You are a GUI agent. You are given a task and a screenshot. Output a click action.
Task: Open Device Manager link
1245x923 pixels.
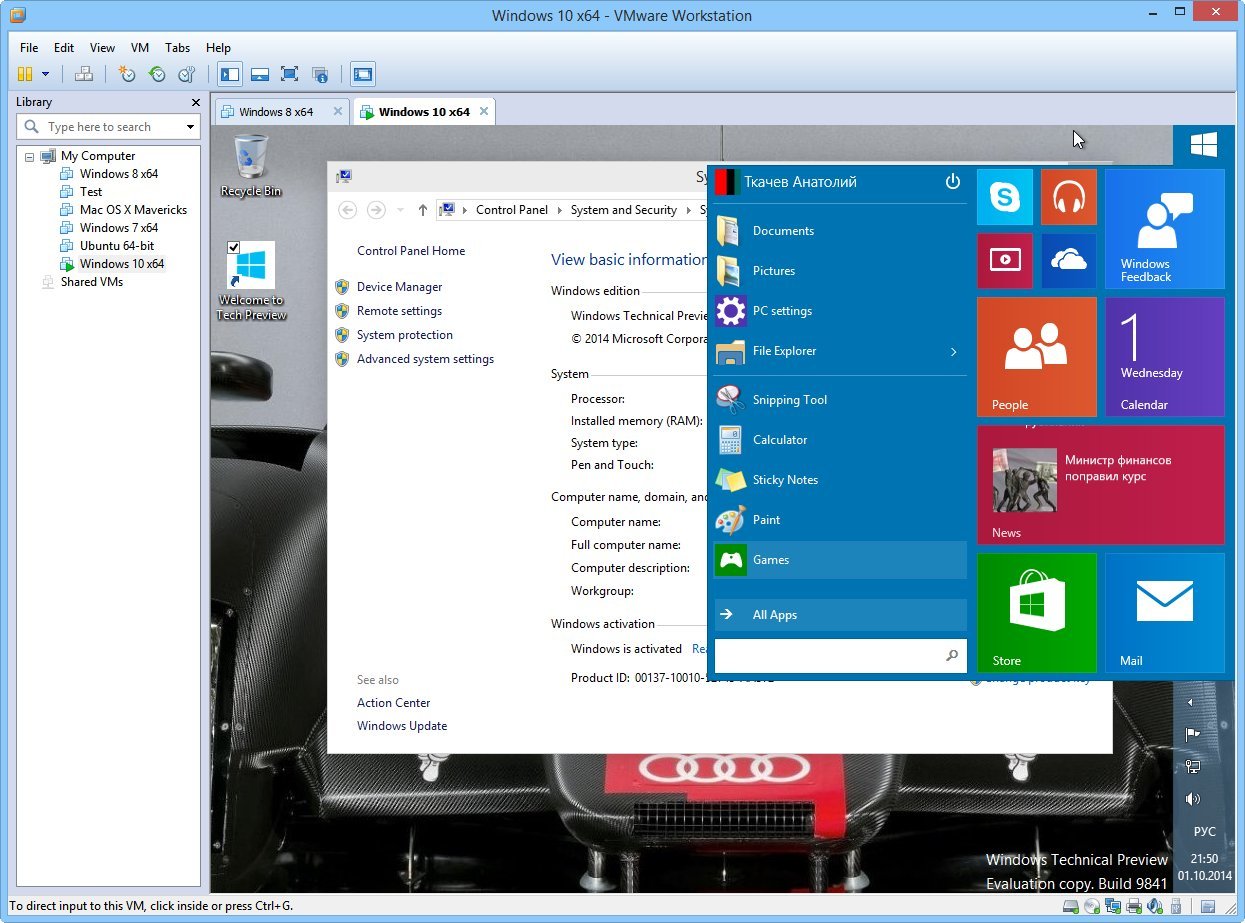(399, 287)
